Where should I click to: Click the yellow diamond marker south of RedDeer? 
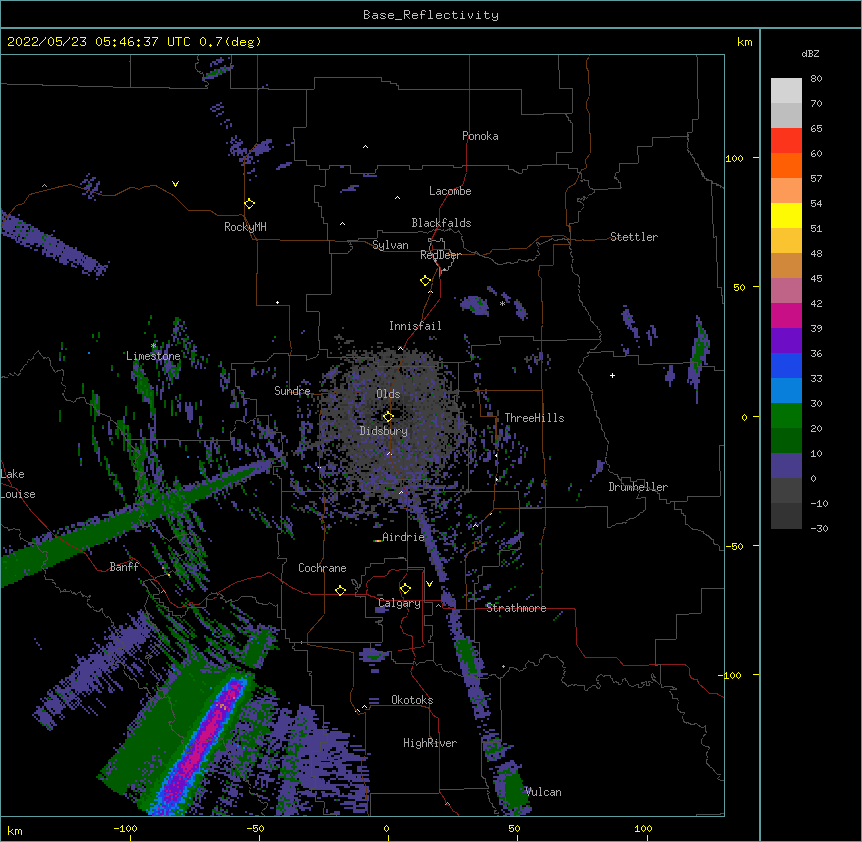coord(426,281)
